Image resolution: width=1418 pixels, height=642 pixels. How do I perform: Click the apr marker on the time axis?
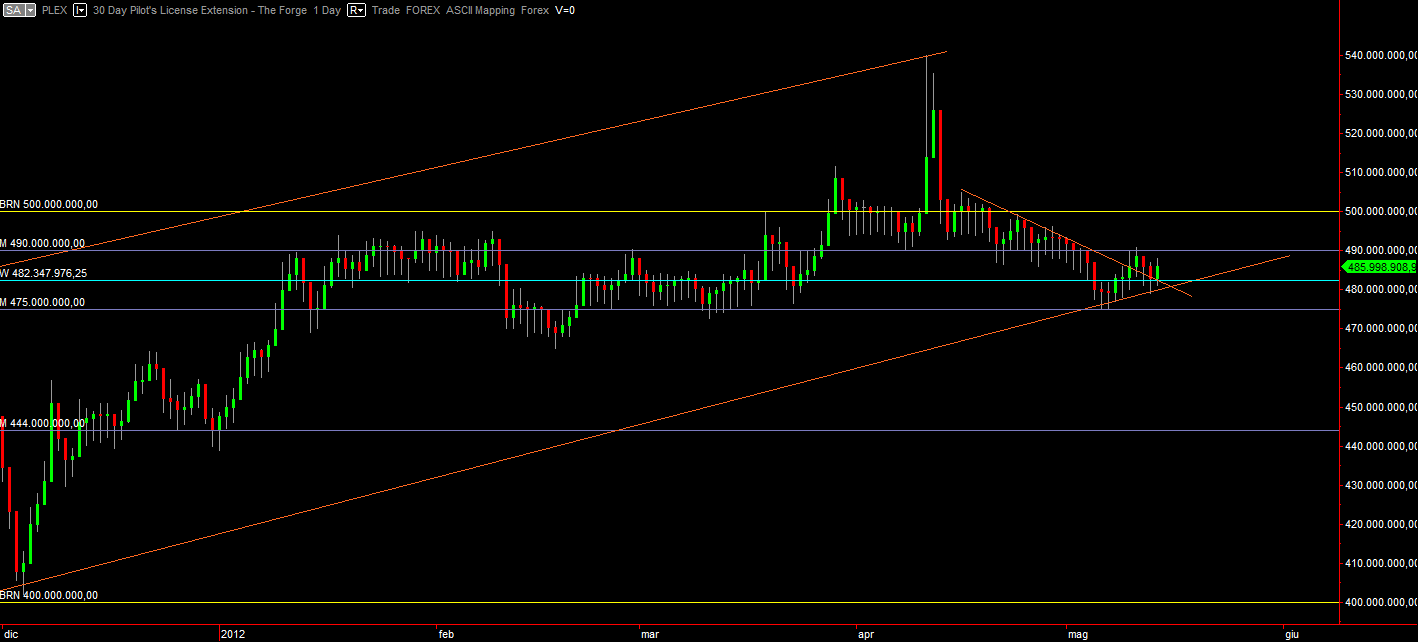866,634
